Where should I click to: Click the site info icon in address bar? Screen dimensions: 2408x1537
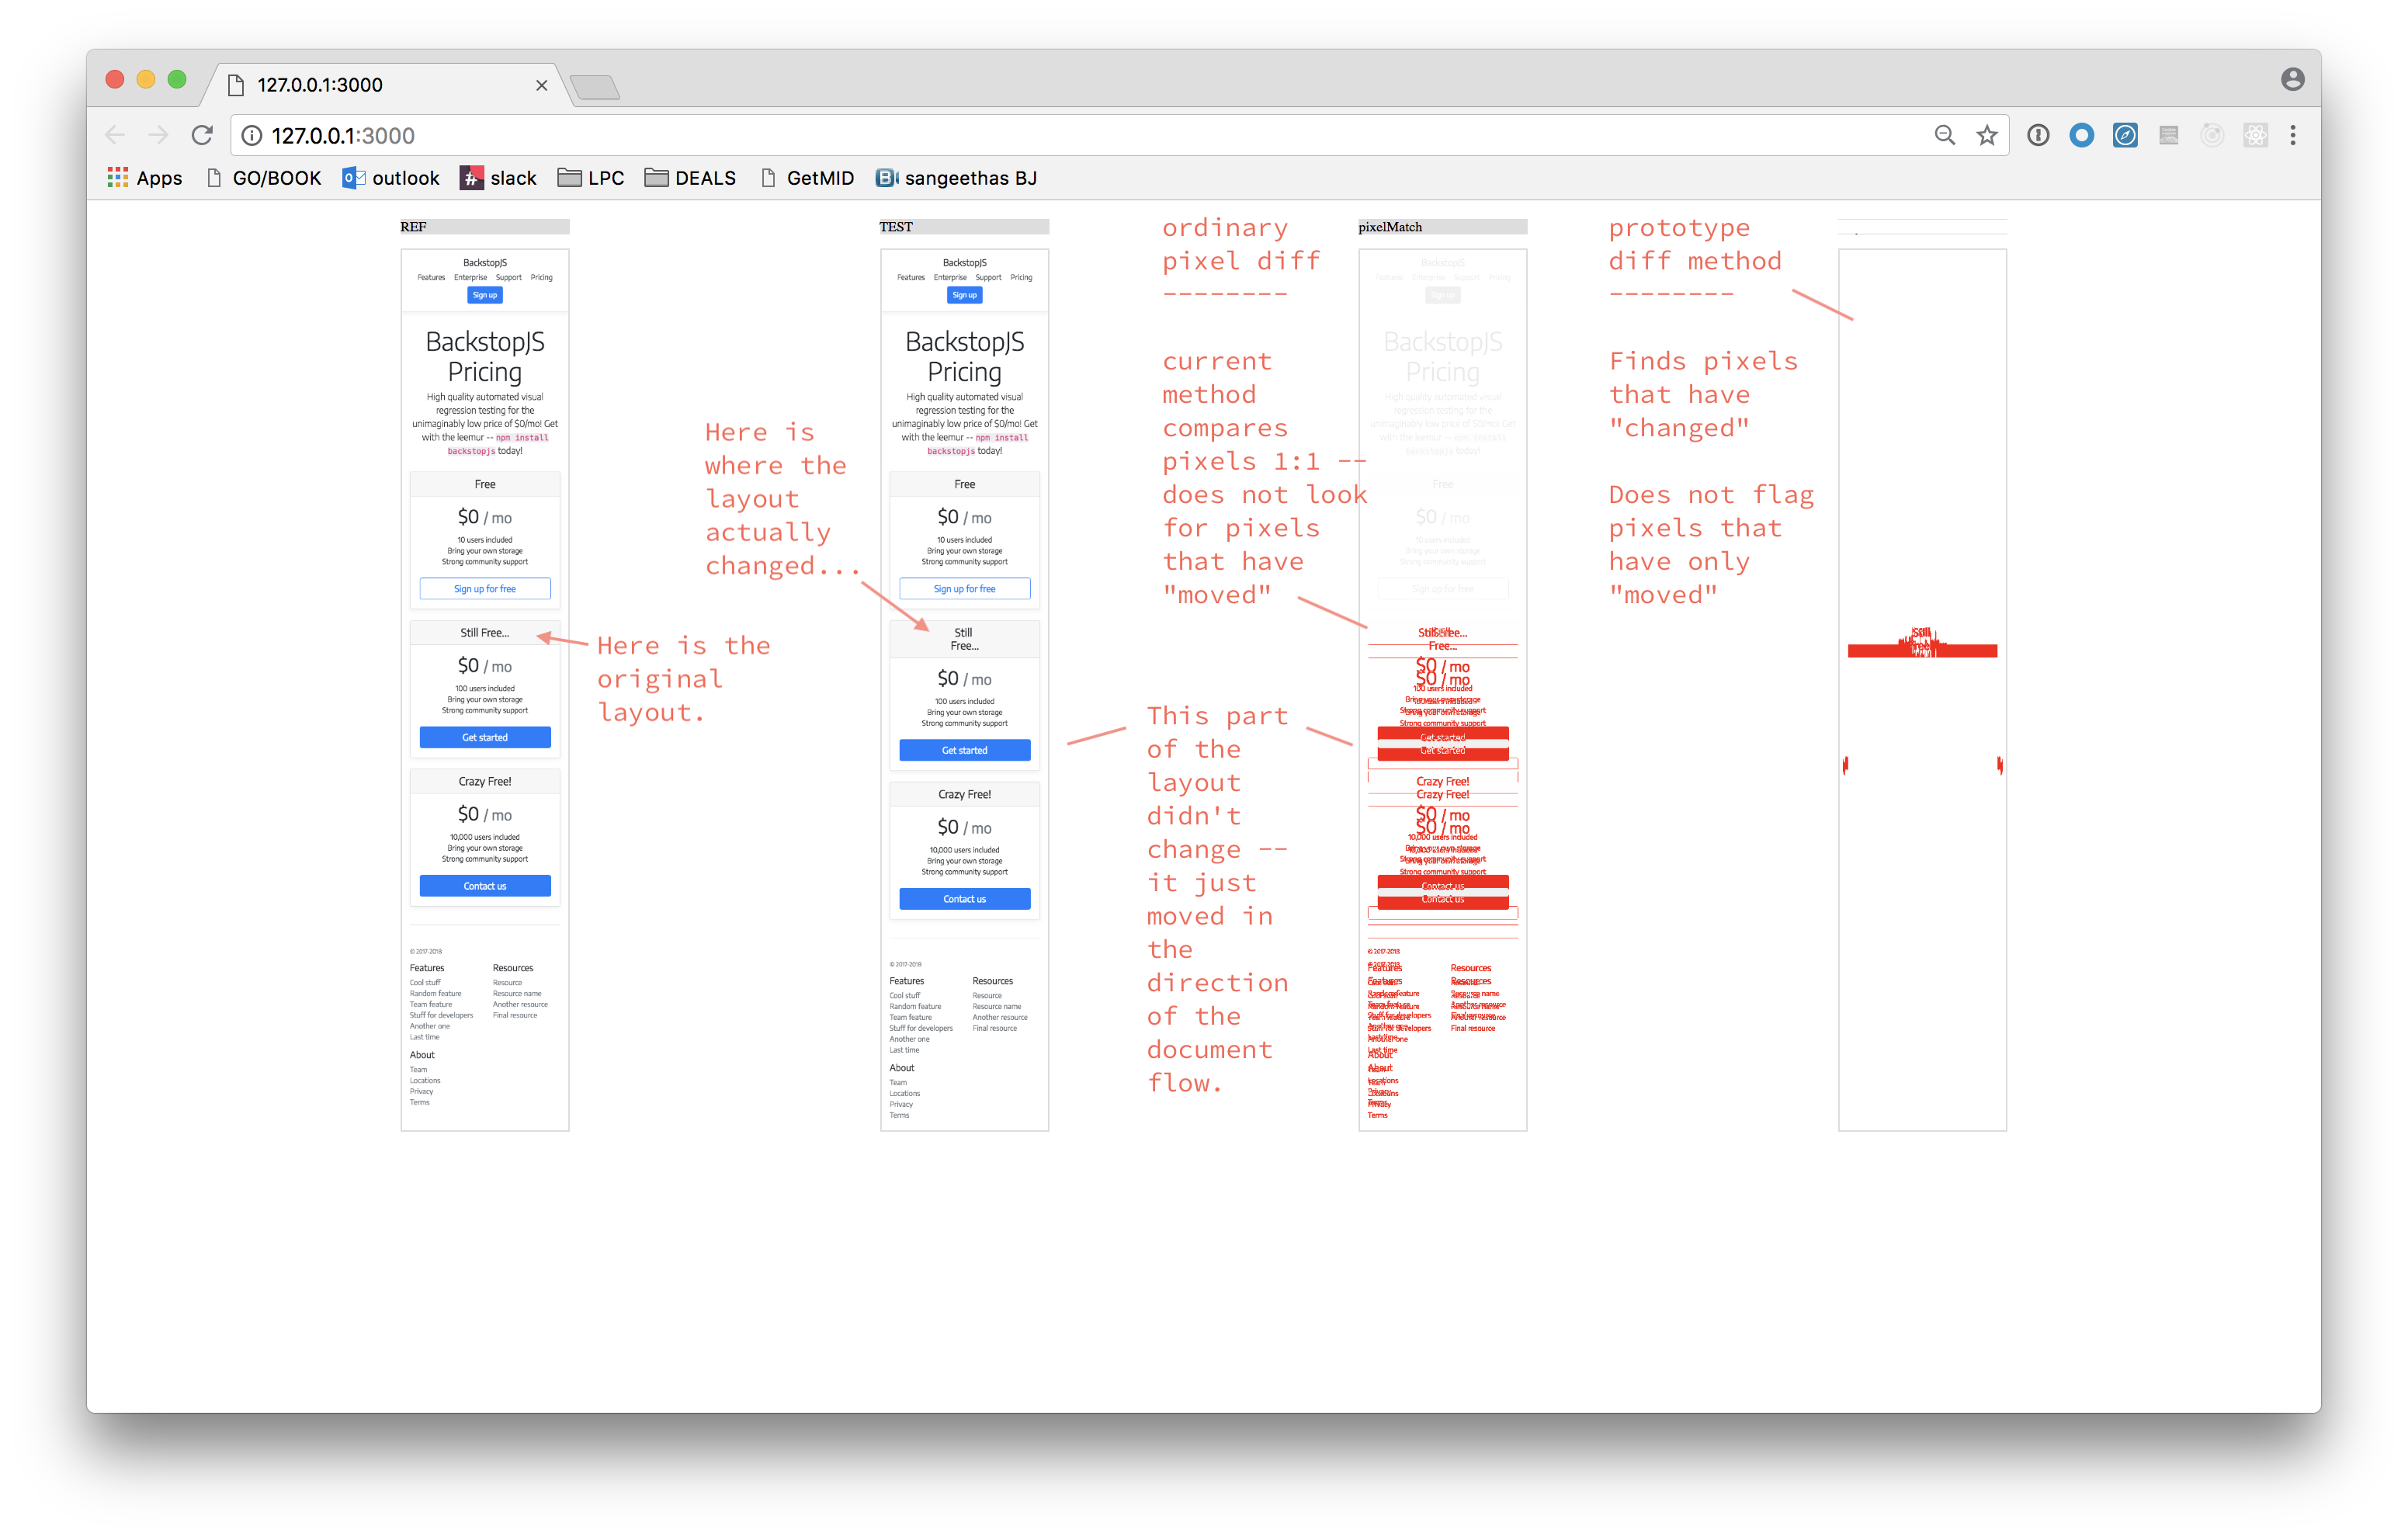251,135
